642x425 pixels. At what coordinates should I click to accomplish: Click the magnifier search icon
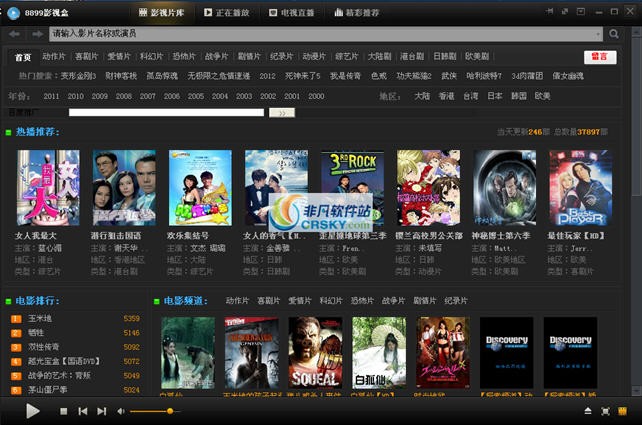[x=614, y=33]
